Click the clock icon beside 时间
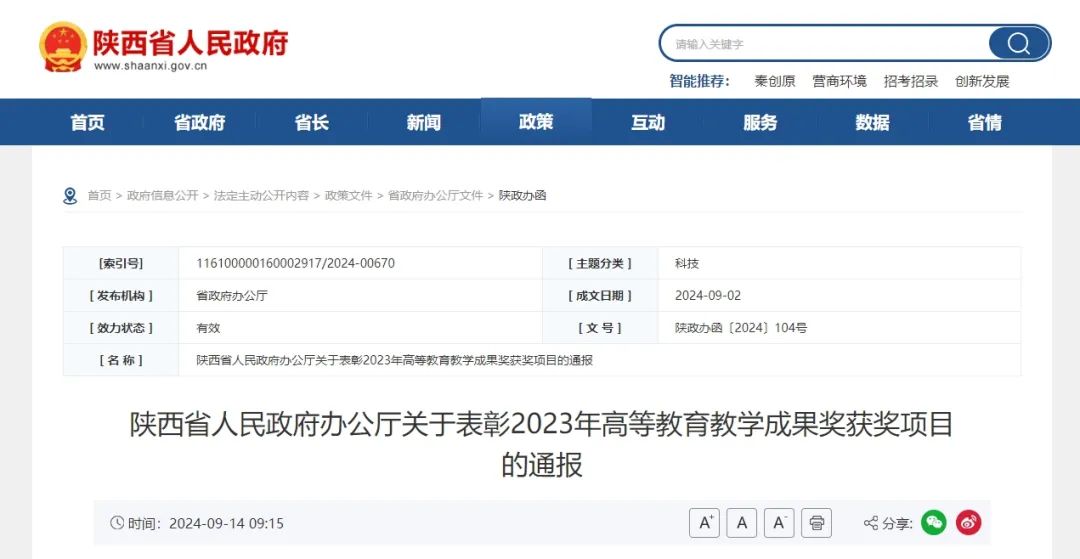This screenshot has height=559, width=1080. pyautogui.click(x=117, y=523)
